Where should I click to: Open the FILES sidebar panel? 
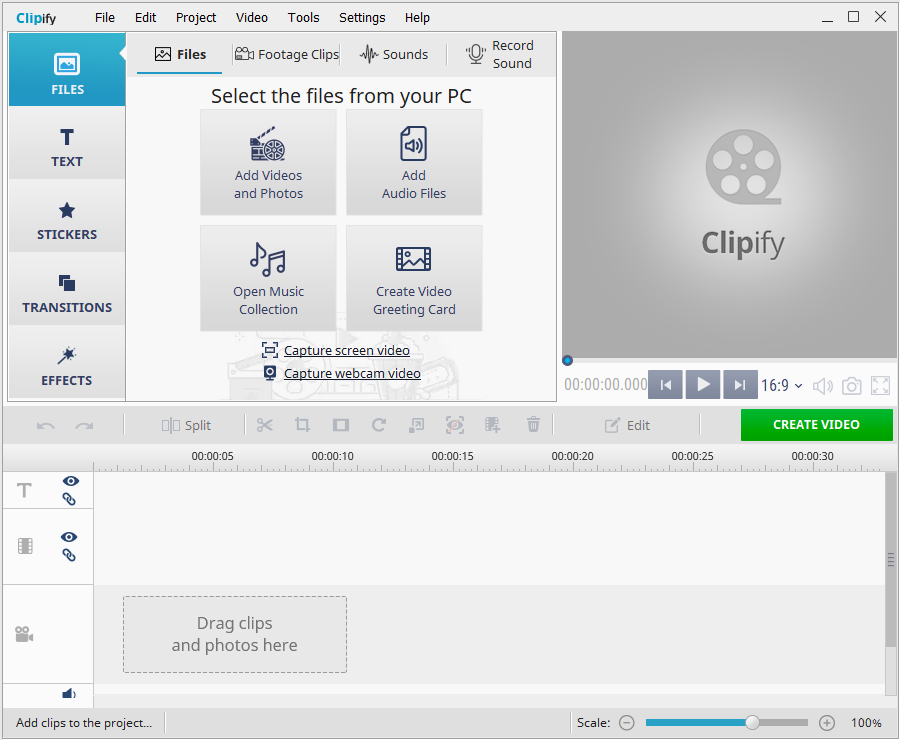click(x=67, y=69)
